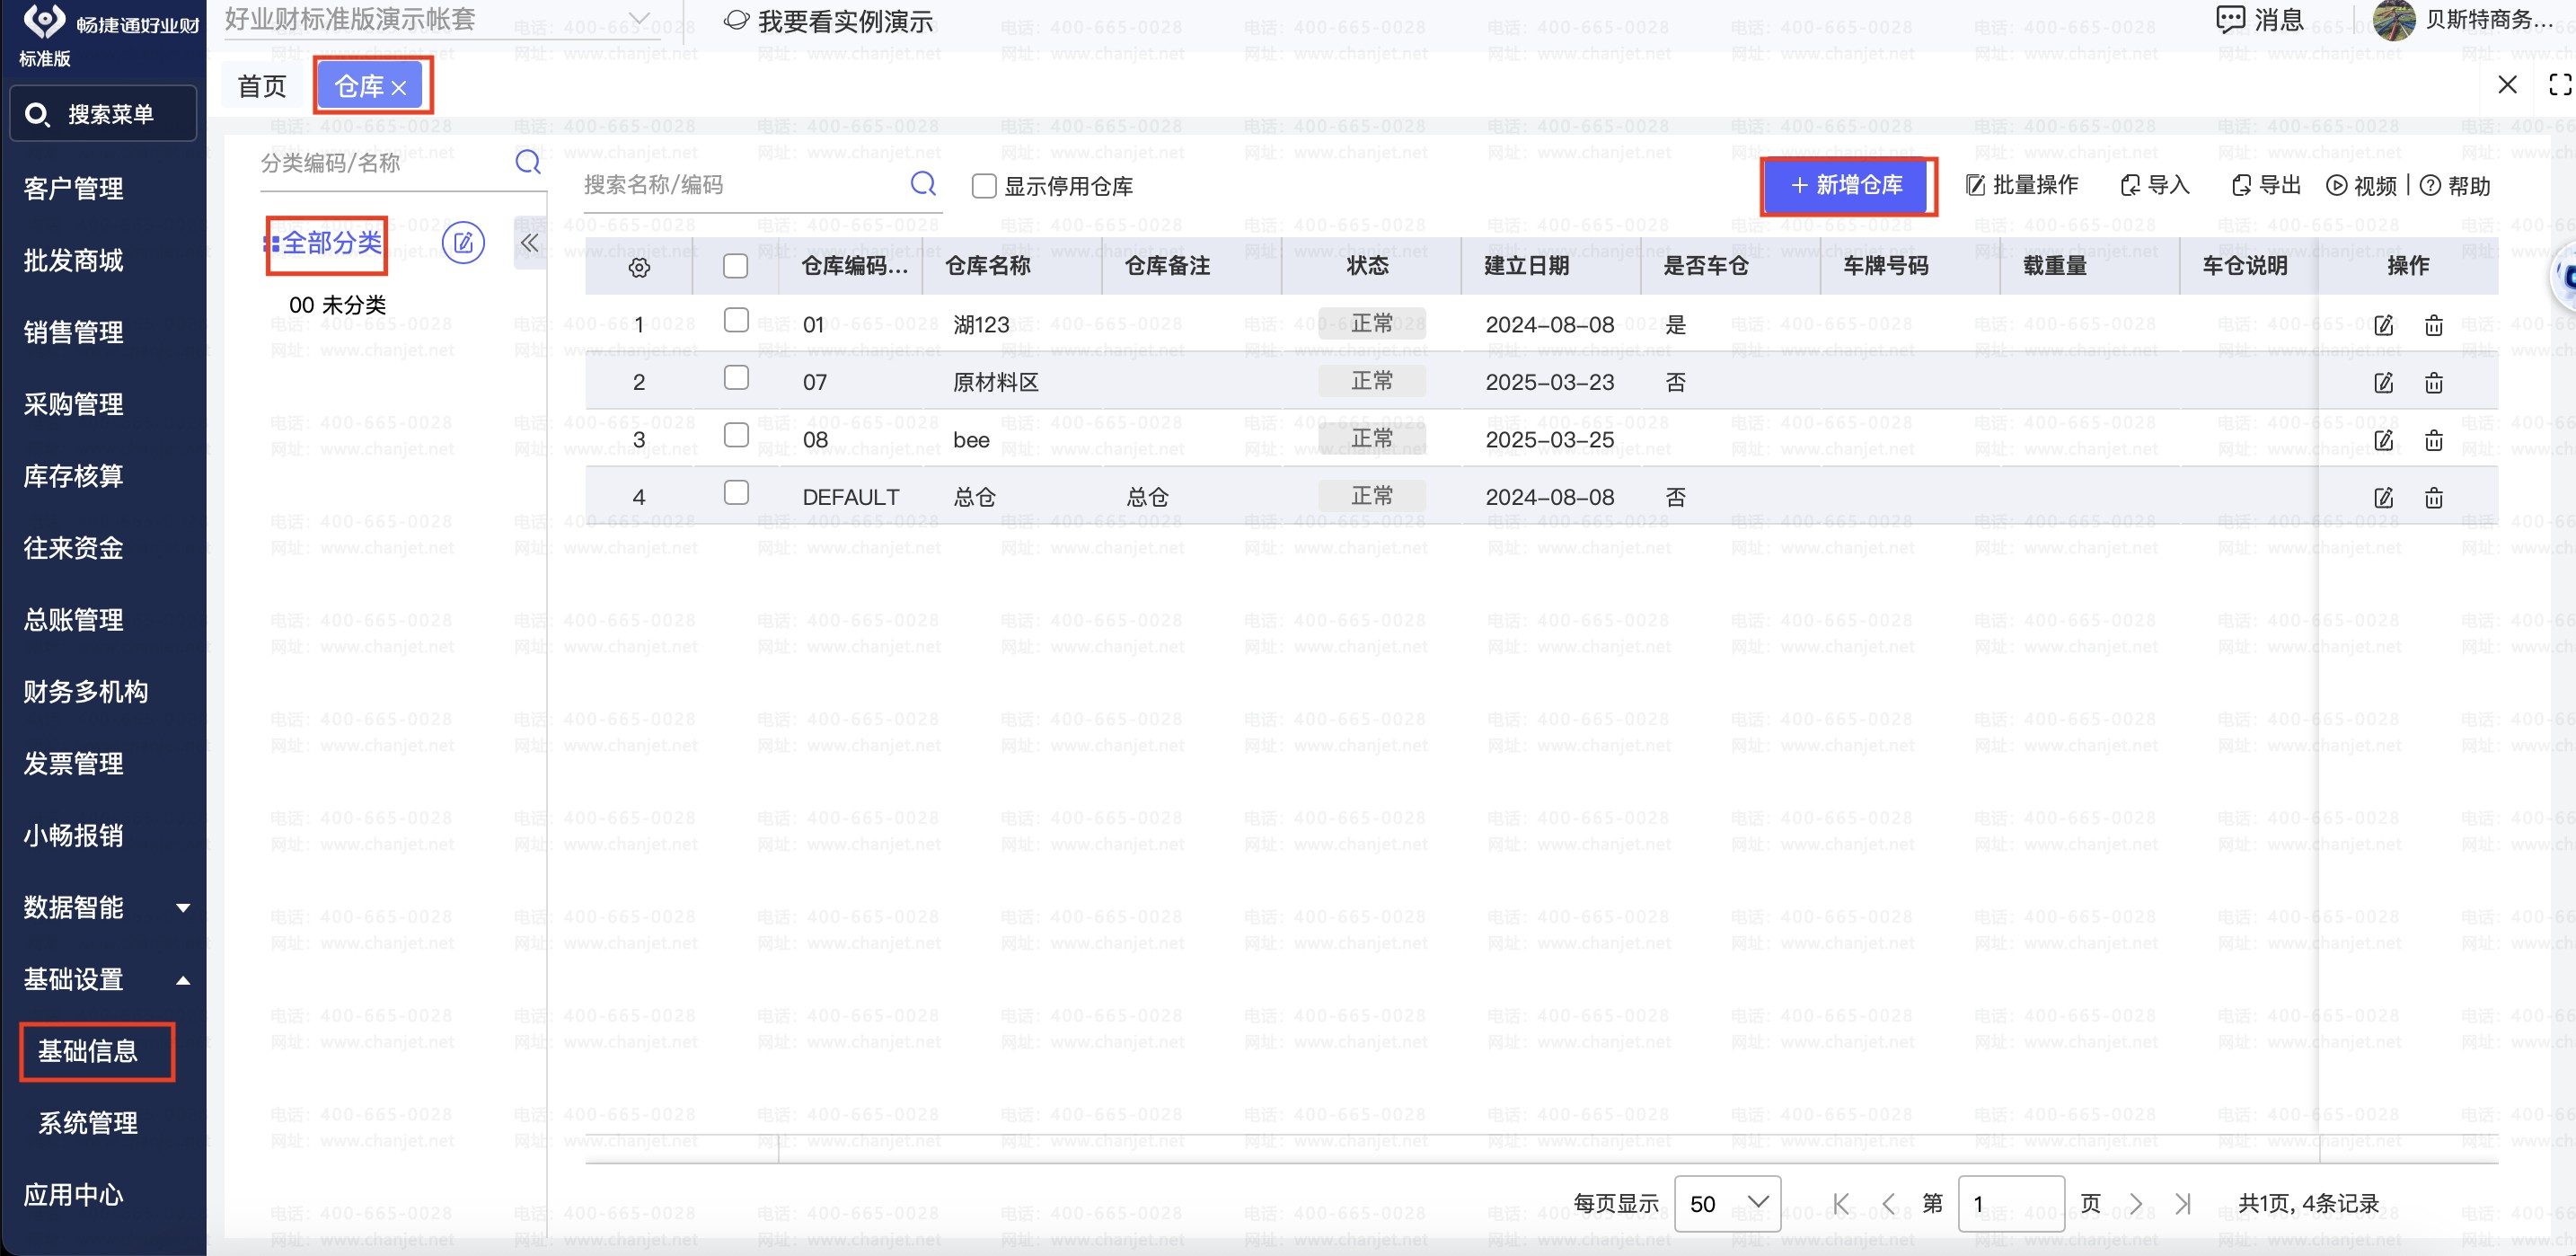Edit warehouse bee row
Image resolution: width=2576 pixels, height=1256 pixels.
coord(2384,440)
